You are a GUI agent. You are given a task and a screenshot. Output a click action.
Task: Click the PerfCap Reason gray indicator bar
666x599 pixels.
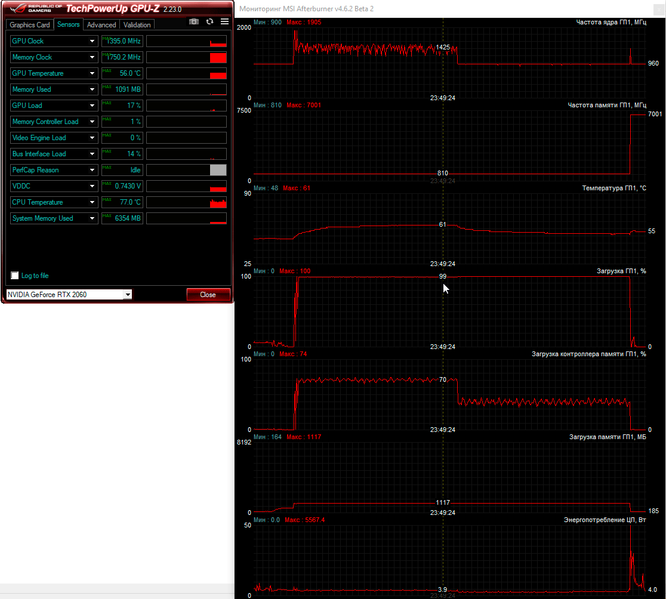coord(218,170)
